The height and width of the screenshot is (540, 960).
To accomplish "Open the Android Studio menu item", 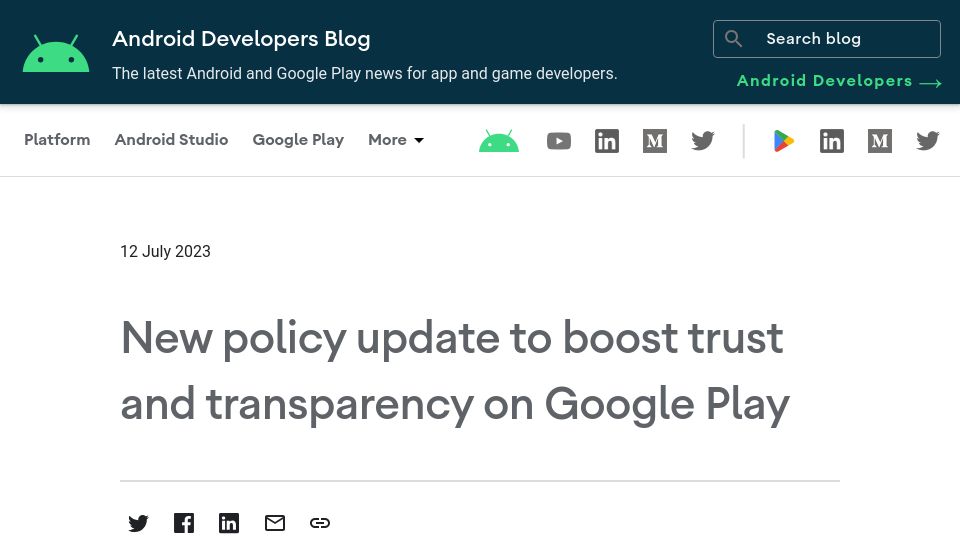I will click(171, 140).
